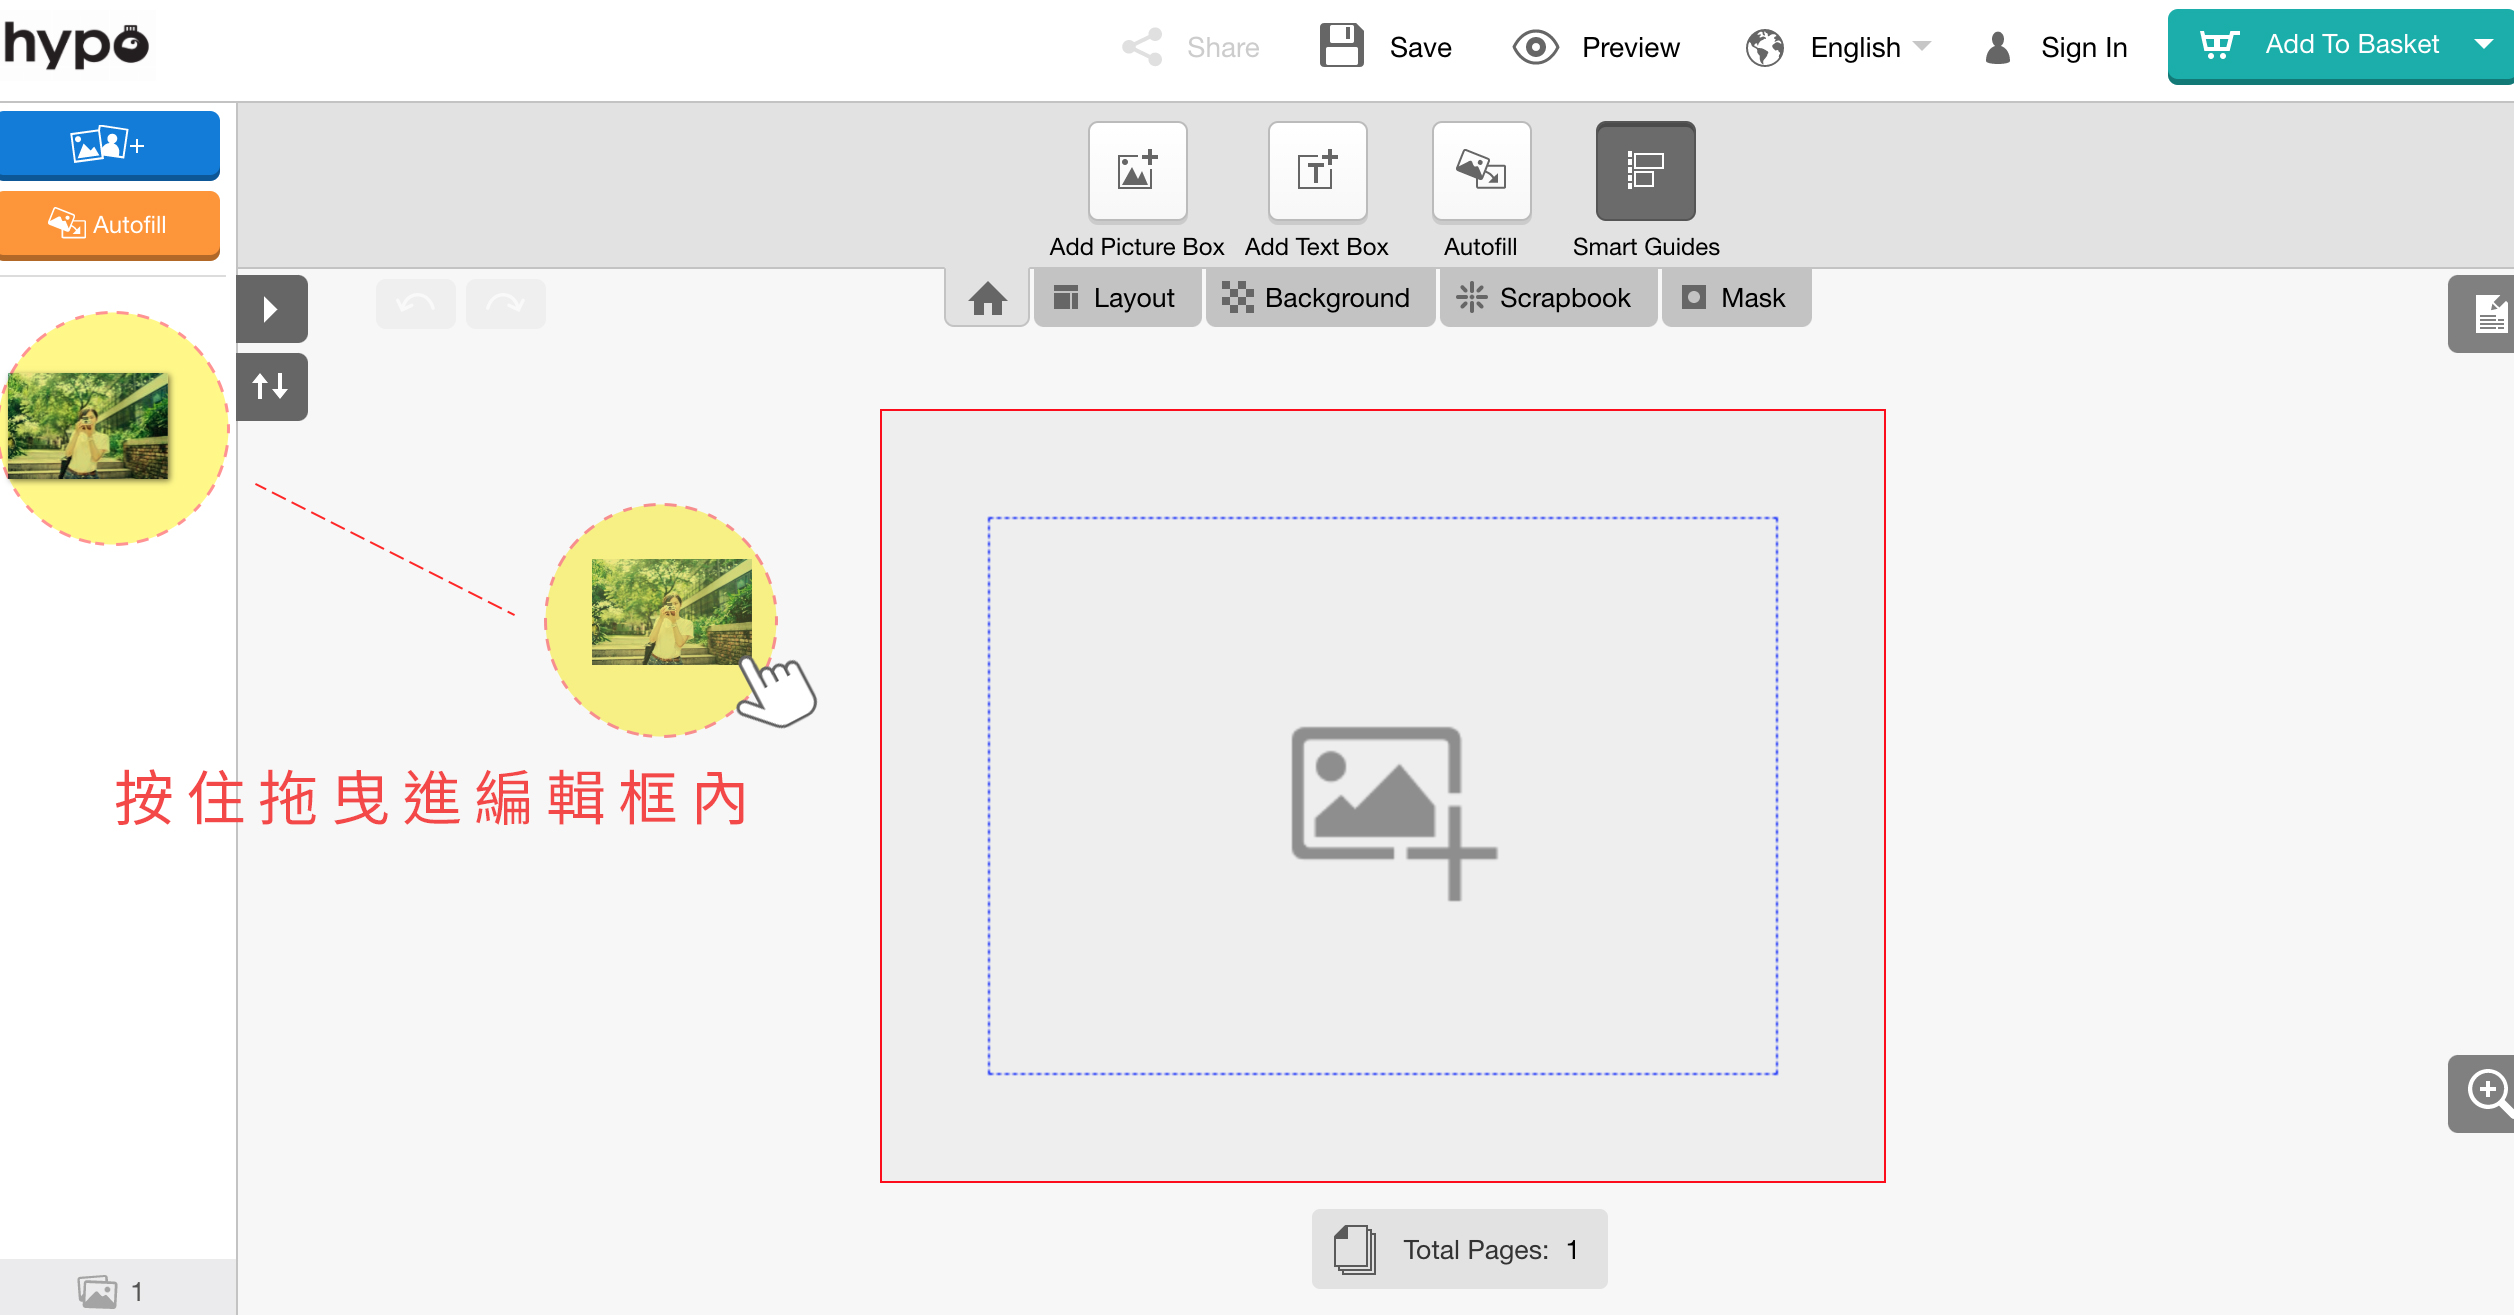2514x1315 pixels.
Task: Toggle Smart Guides on or off
Action: tap(1645, 171)
